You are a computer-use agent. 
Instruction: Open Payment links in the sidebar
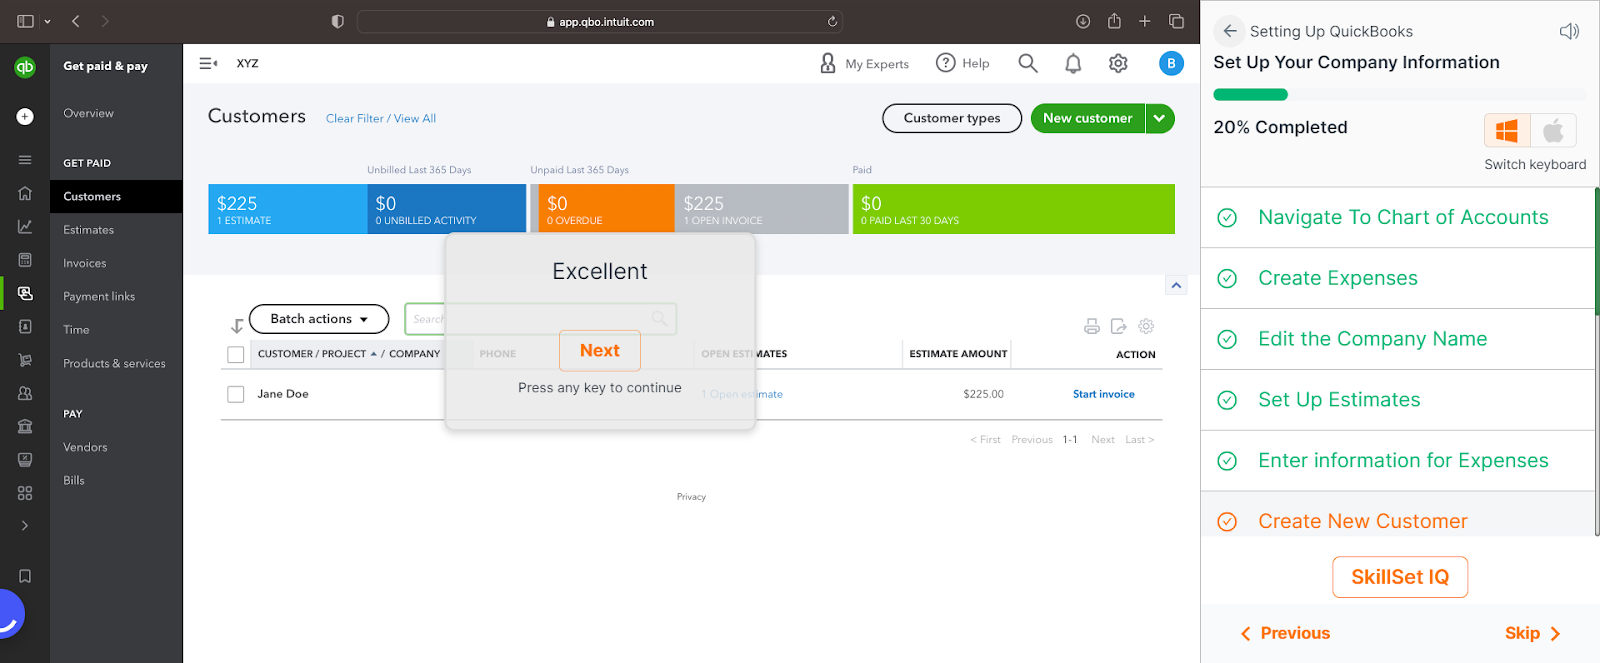pos(99,296)
